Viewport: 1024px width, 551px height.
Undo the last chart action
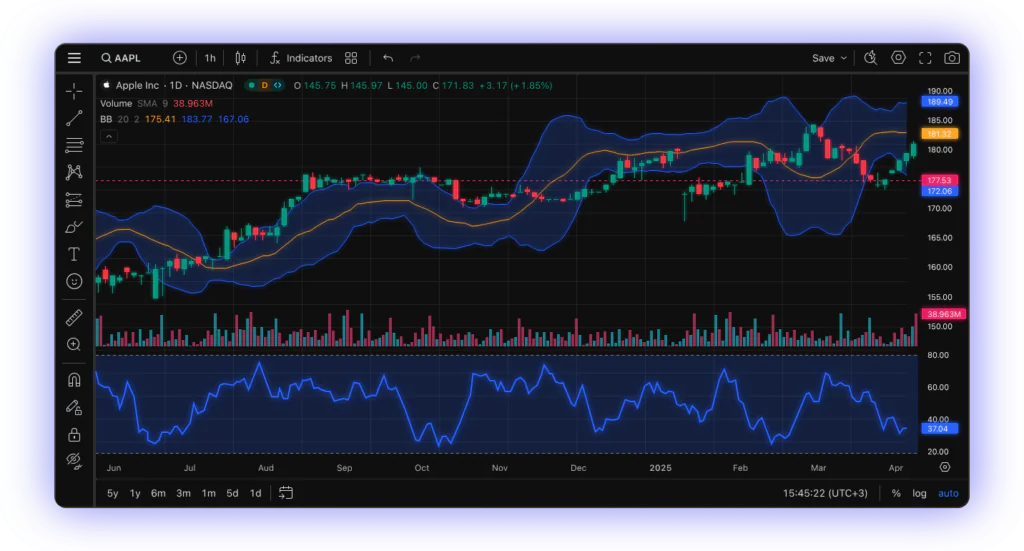[388, 58]
